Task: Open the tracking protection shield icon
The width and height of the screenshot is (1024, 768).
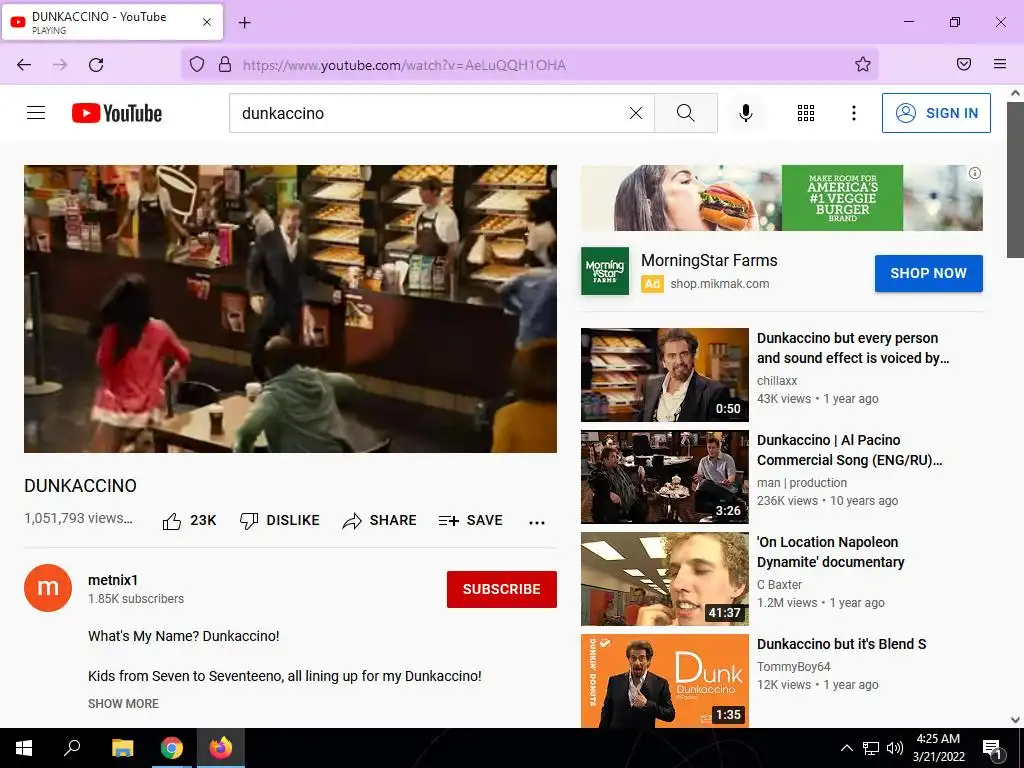Action: [197, 64]
